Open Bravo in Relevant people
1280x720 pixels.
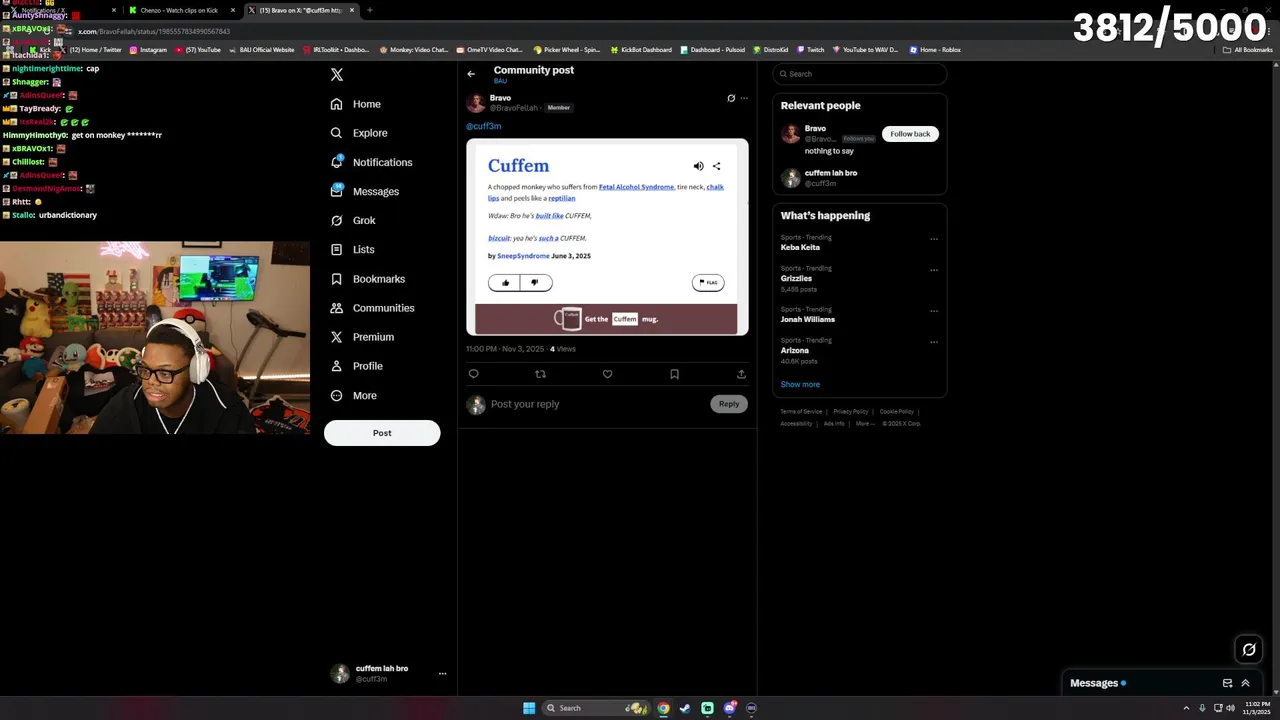click(x=815, y=128)
